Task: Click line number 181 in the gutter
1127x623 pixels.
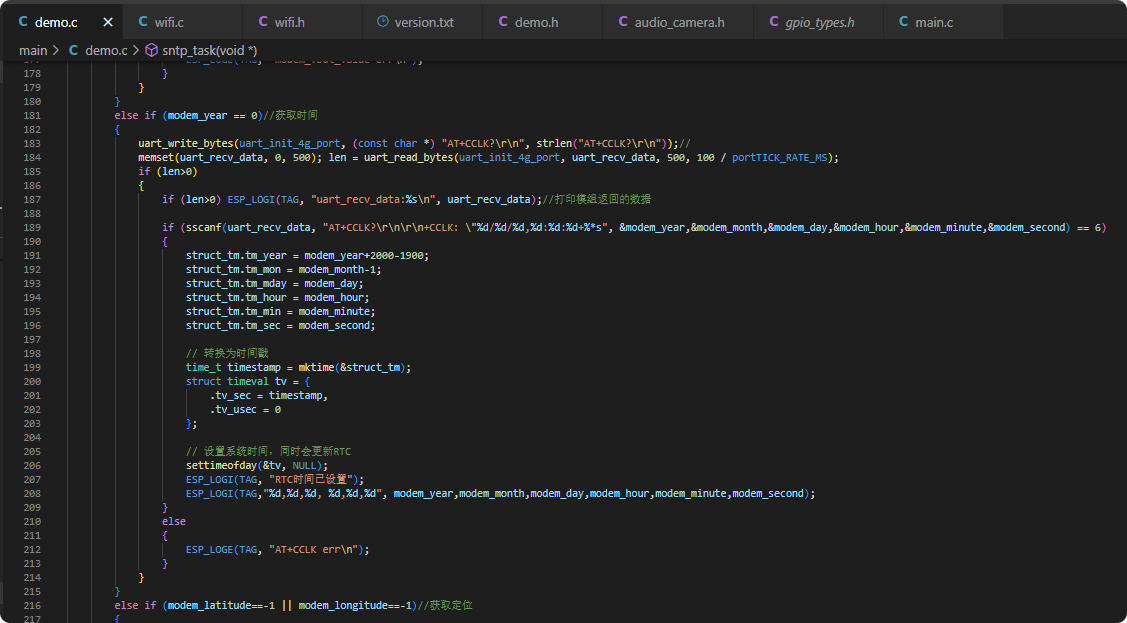Action: pos(32,115)
